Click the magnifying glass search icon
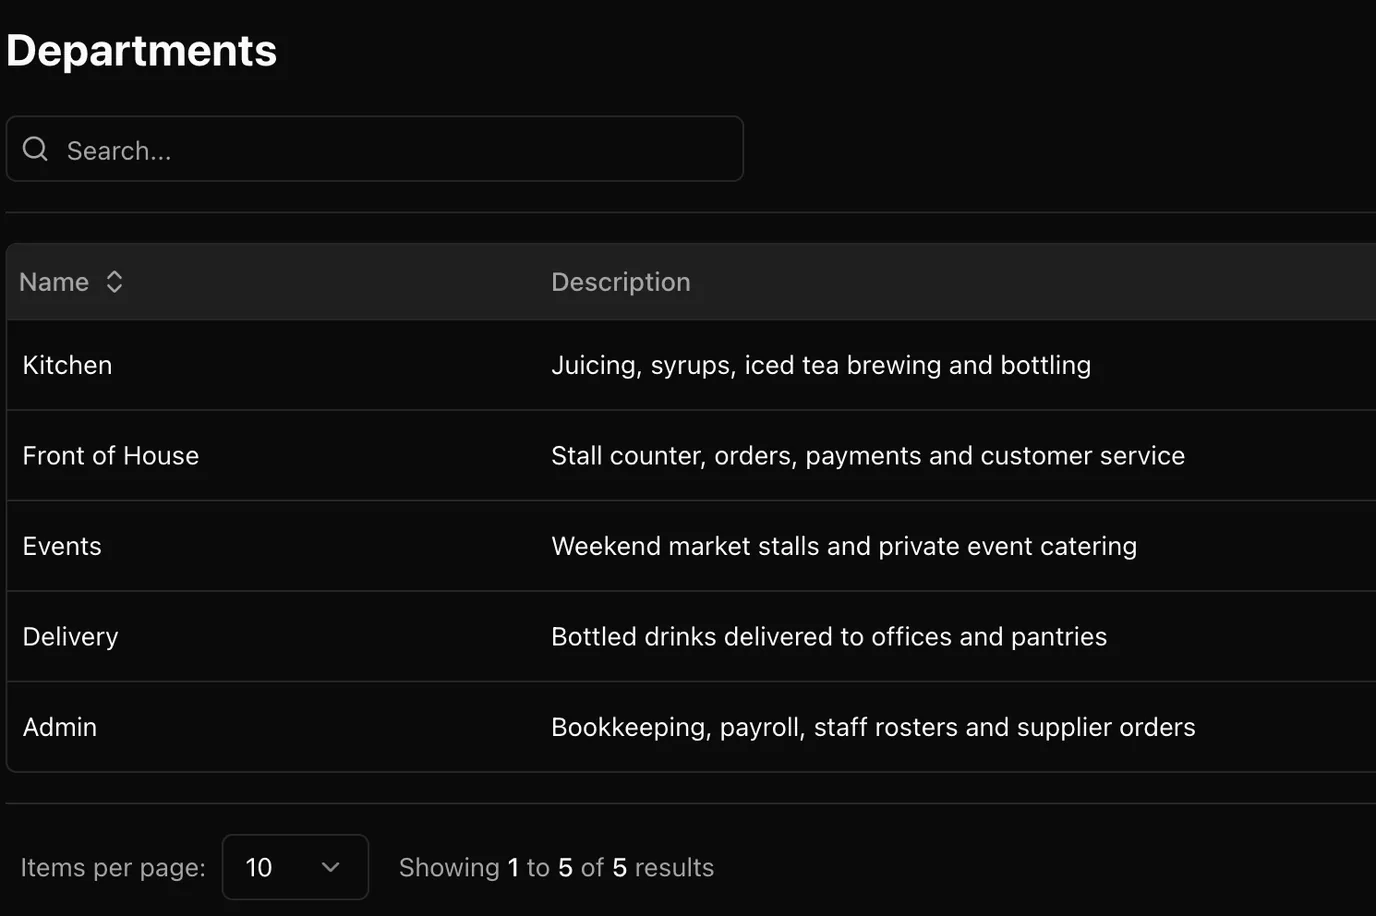 tap(35, 149)
